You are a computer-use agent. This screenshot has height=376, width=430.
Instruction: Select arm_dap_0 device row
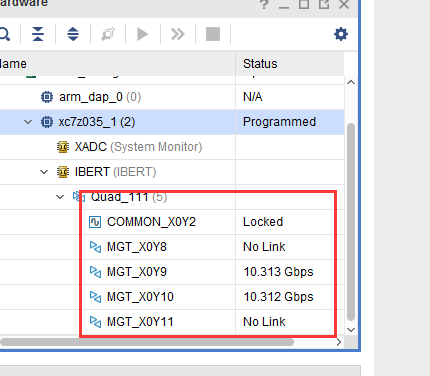click(x=172, y=97)
